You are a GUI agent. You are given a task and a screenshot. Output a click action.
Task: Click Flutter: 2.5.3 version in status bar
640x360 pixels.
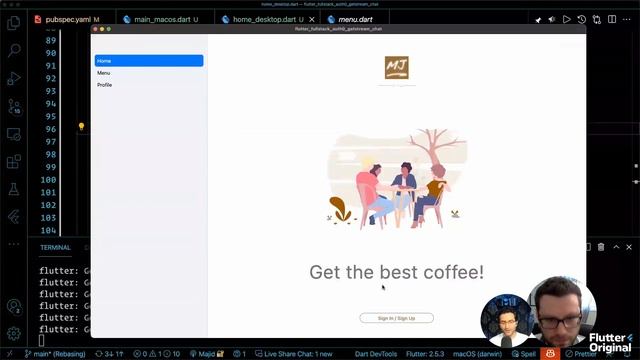point(425,354)
